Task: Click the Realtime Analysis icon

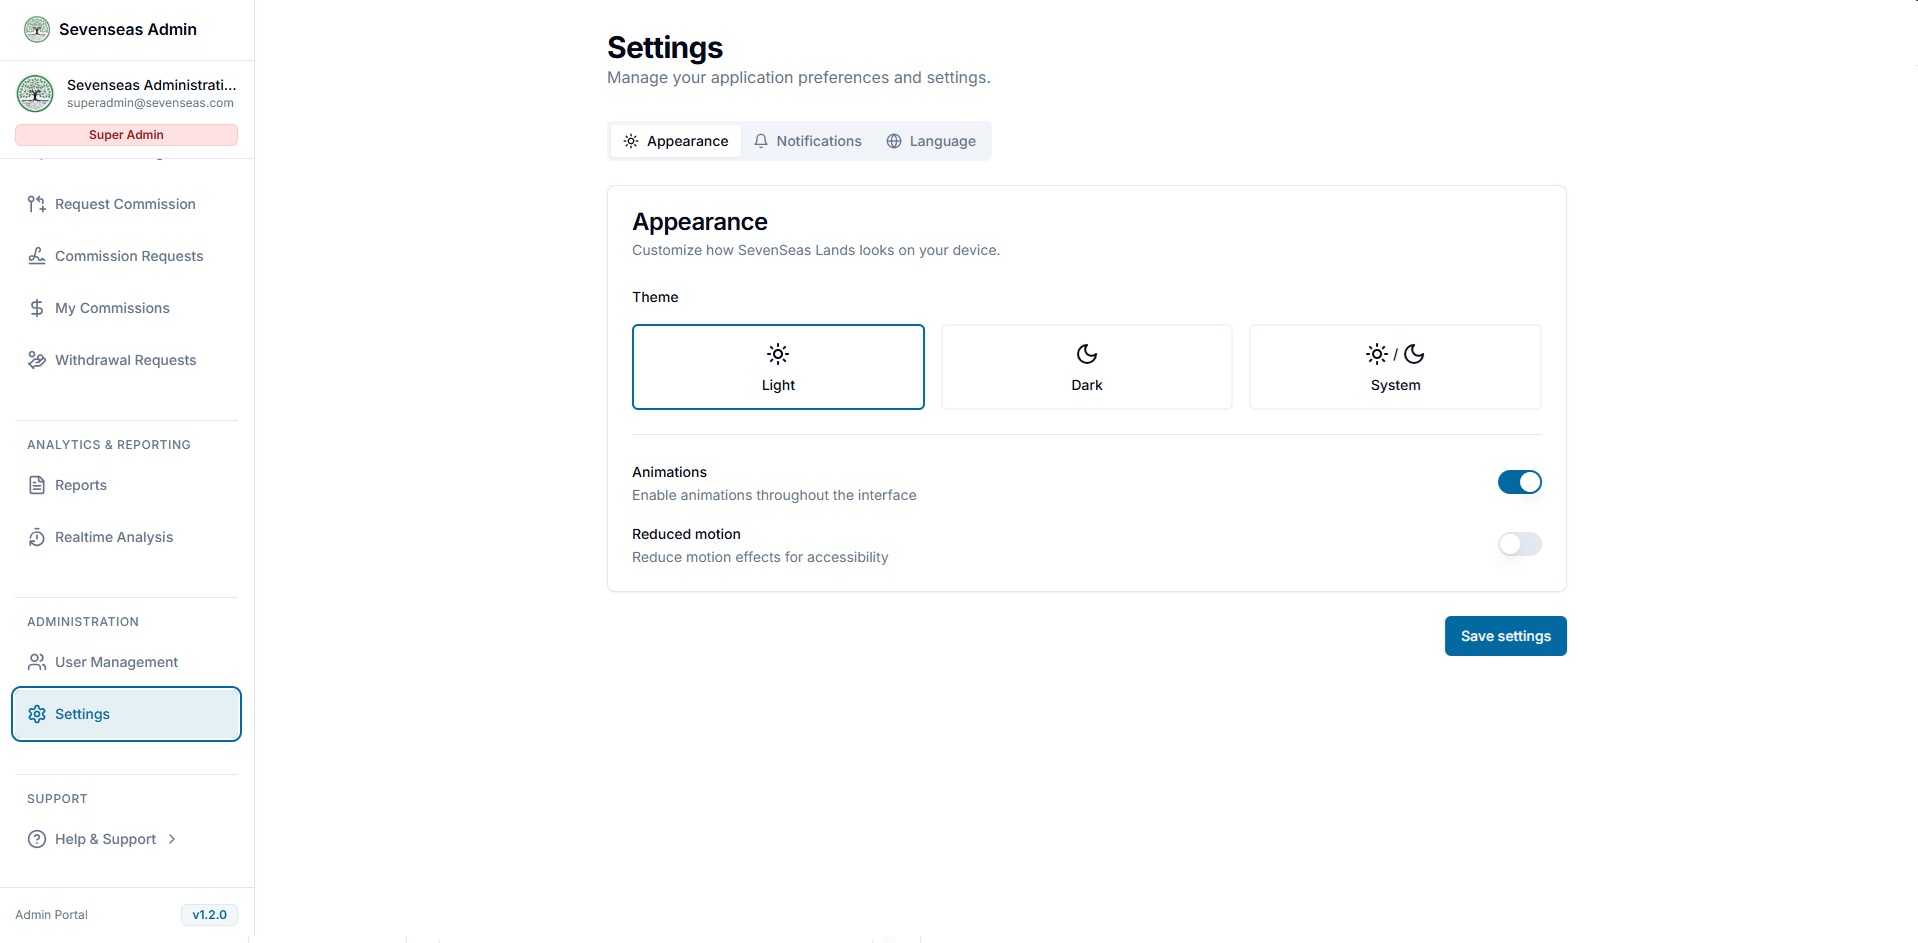Action: coord(37,537)
